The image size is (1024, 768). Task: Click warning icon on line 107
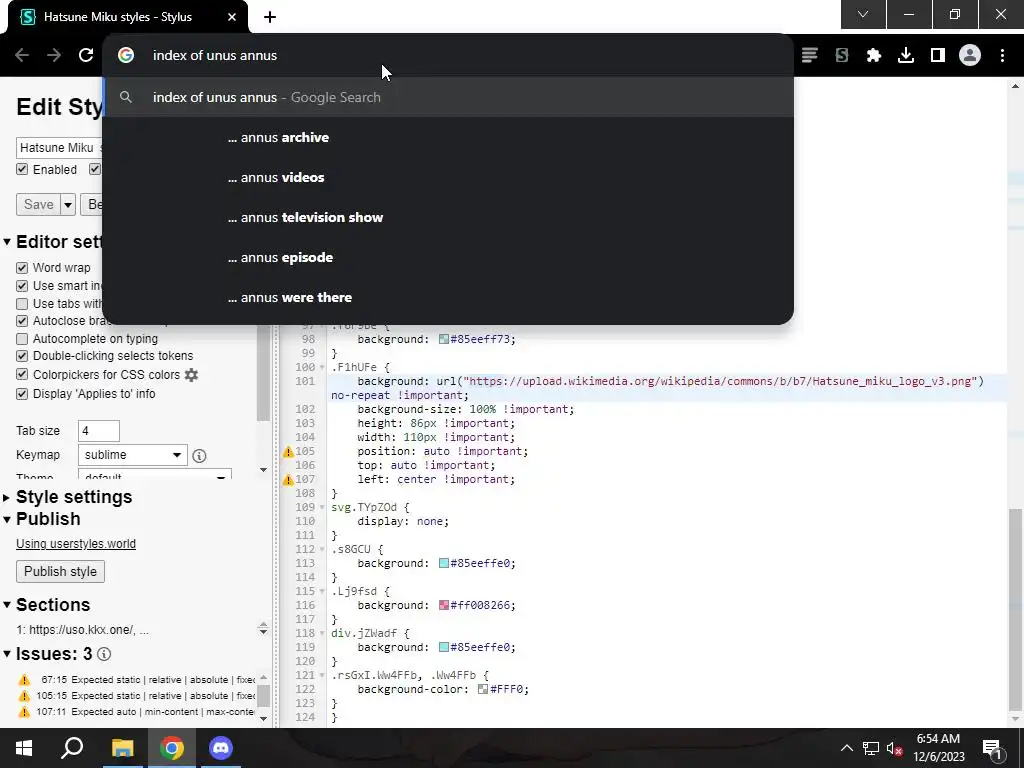tap(288, 479)
